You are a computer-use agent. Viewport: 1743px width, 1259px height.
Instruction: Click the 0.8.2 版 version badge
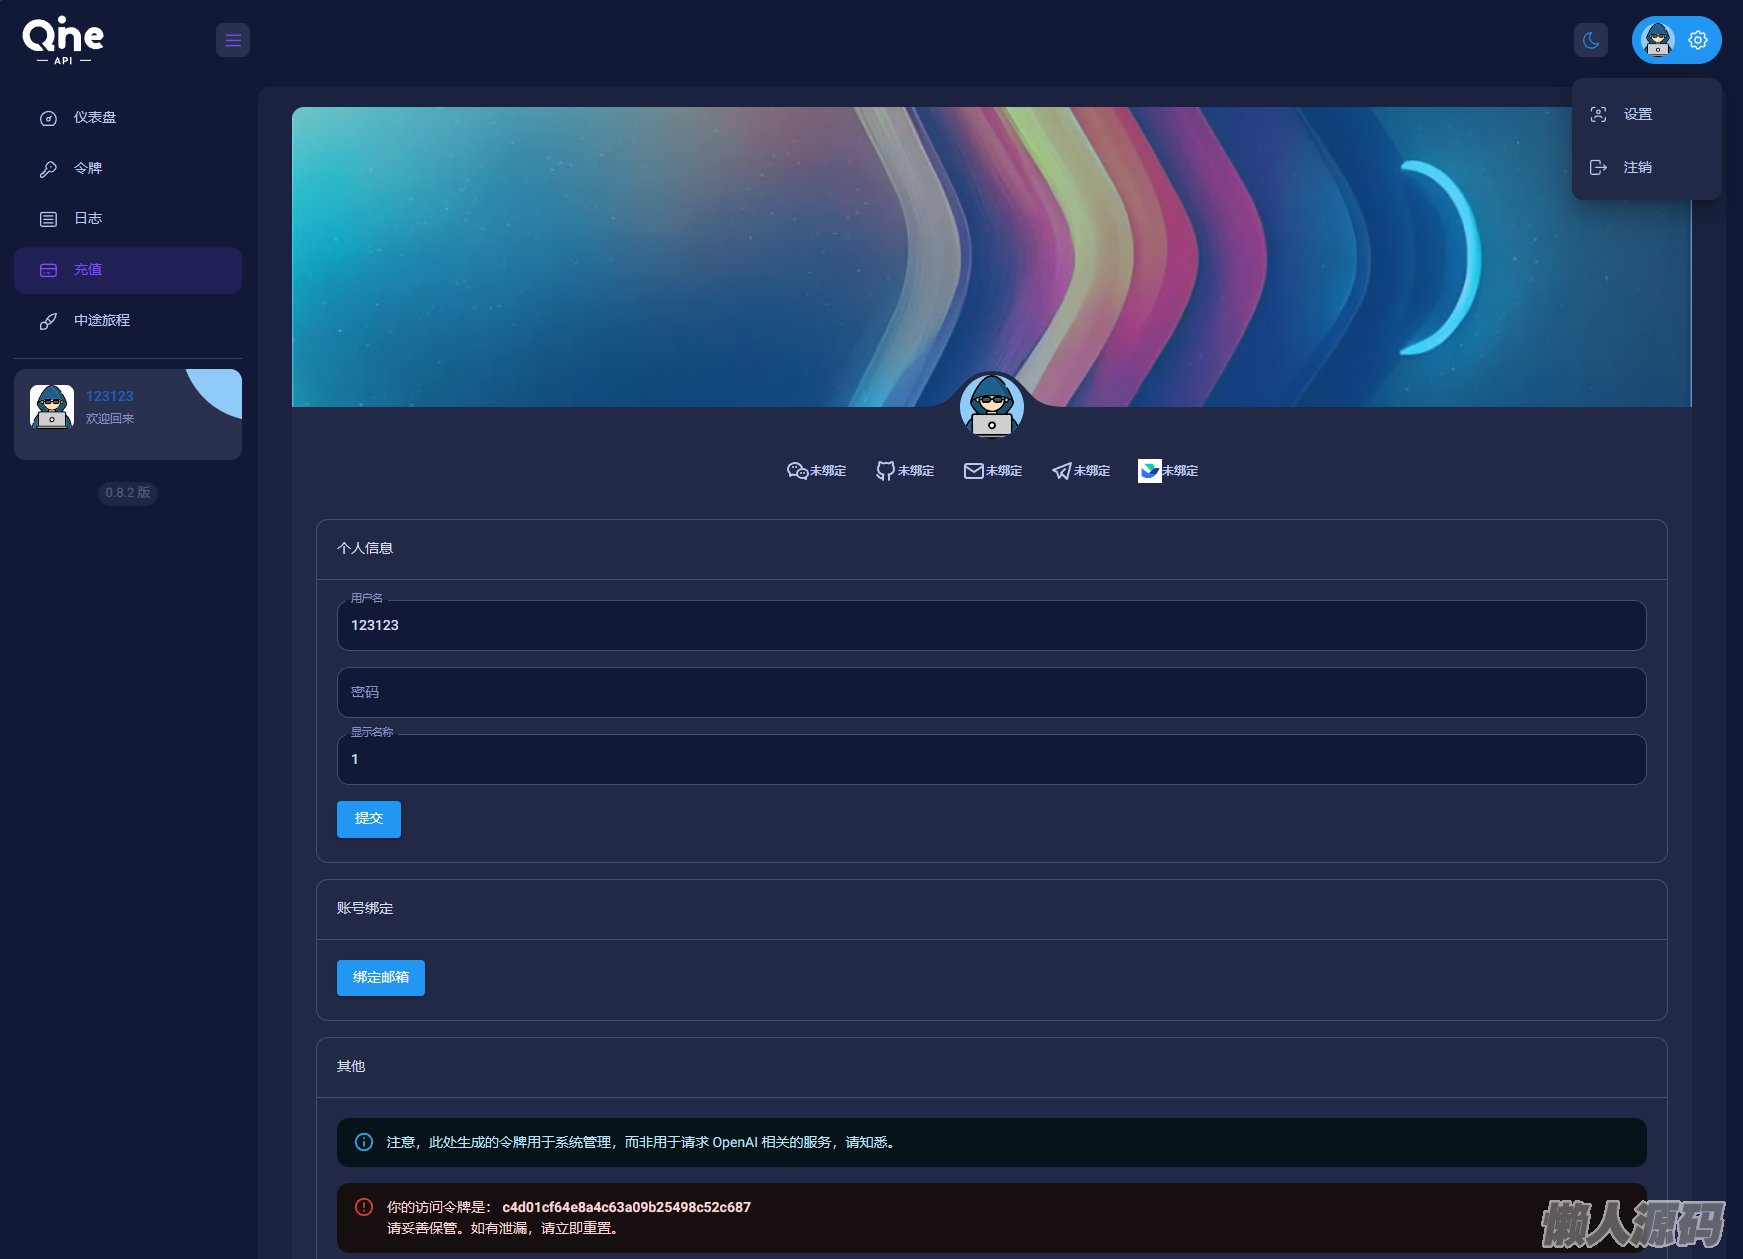coord(128,493)
